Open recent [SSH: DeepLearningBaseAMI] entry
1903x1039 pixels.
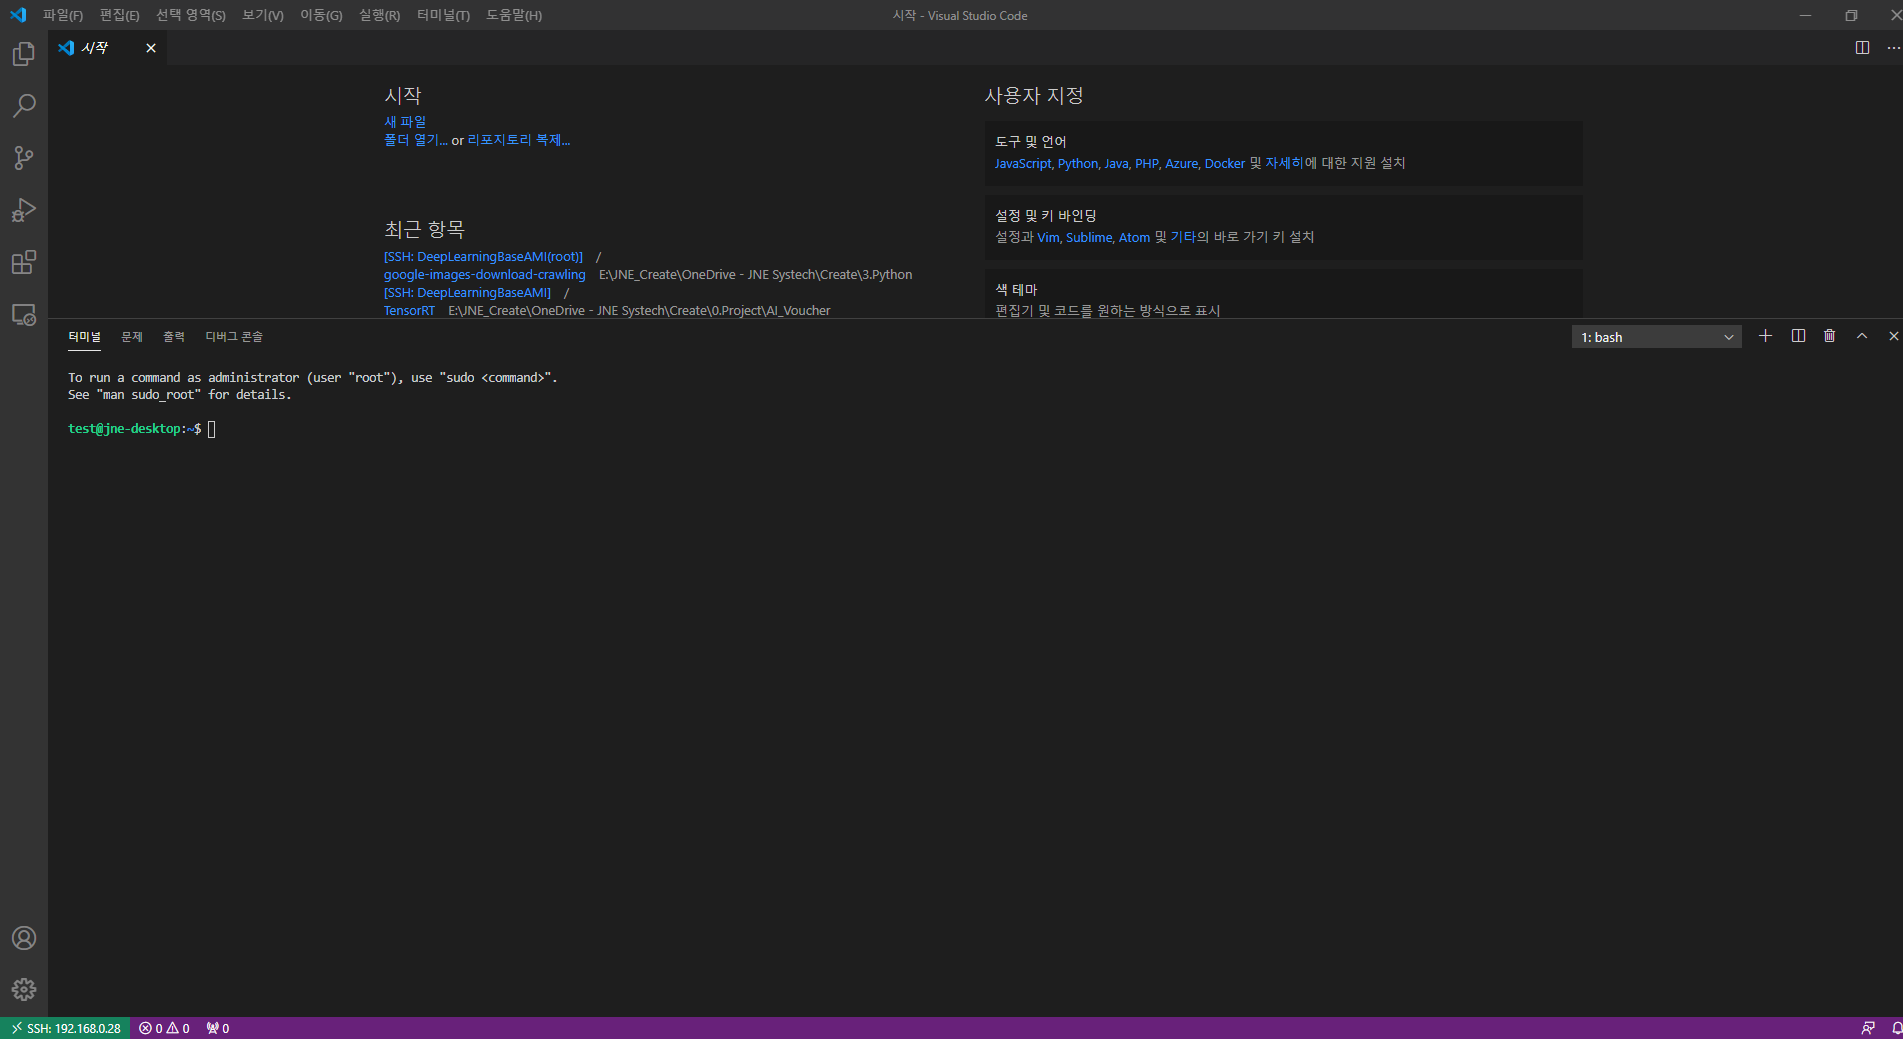(467, 293)
